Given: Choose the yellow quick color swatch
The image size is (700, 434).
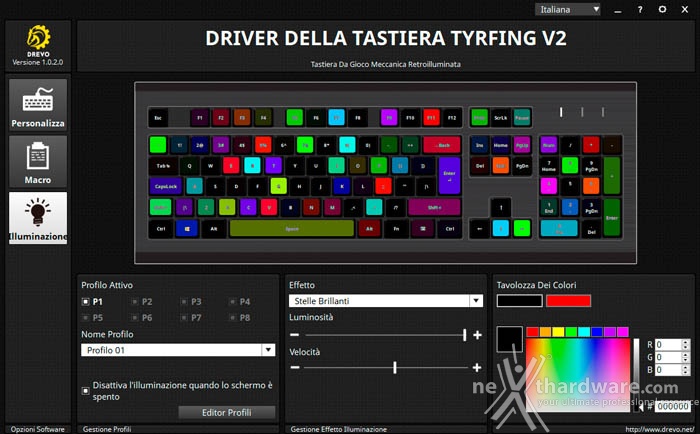Looking at the screenshot, I should (558, 332).
